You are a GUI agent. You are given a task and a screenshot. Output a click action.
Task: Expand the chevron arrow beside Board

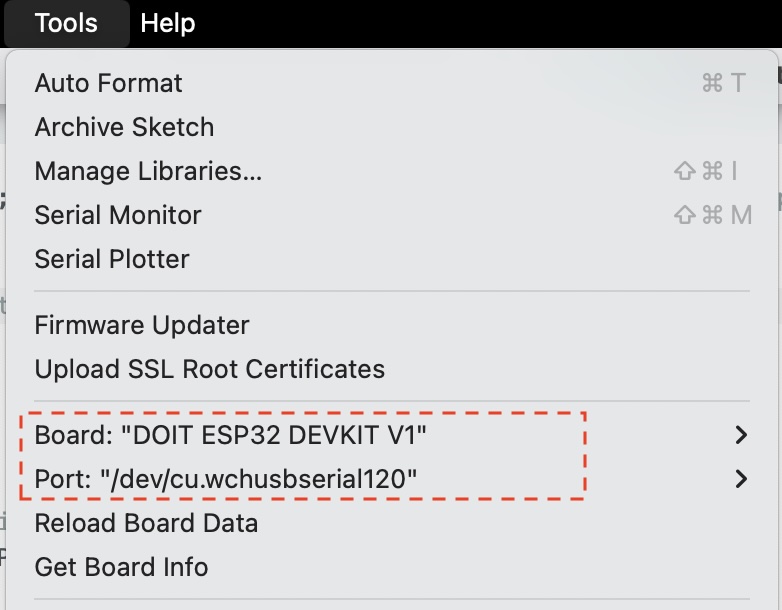point(741,435)
